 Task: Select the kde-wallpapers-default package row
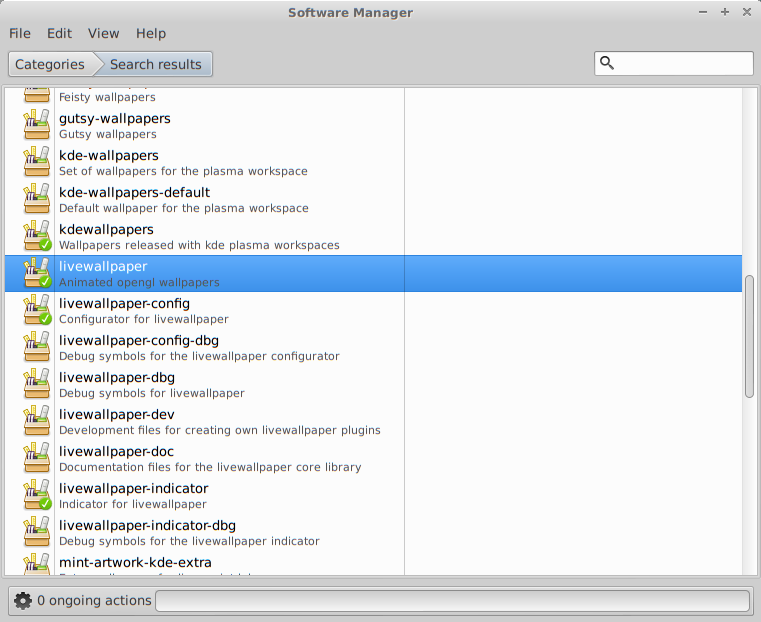pyautogui.click(x=230, y=199)
